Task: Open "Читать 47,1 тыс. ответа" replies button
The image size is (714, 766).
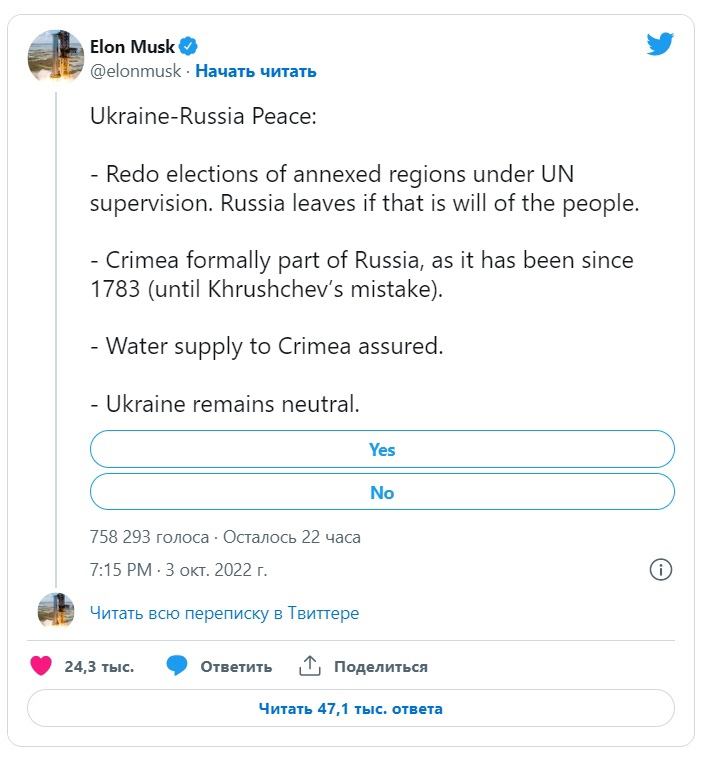Action: (350, 709)
